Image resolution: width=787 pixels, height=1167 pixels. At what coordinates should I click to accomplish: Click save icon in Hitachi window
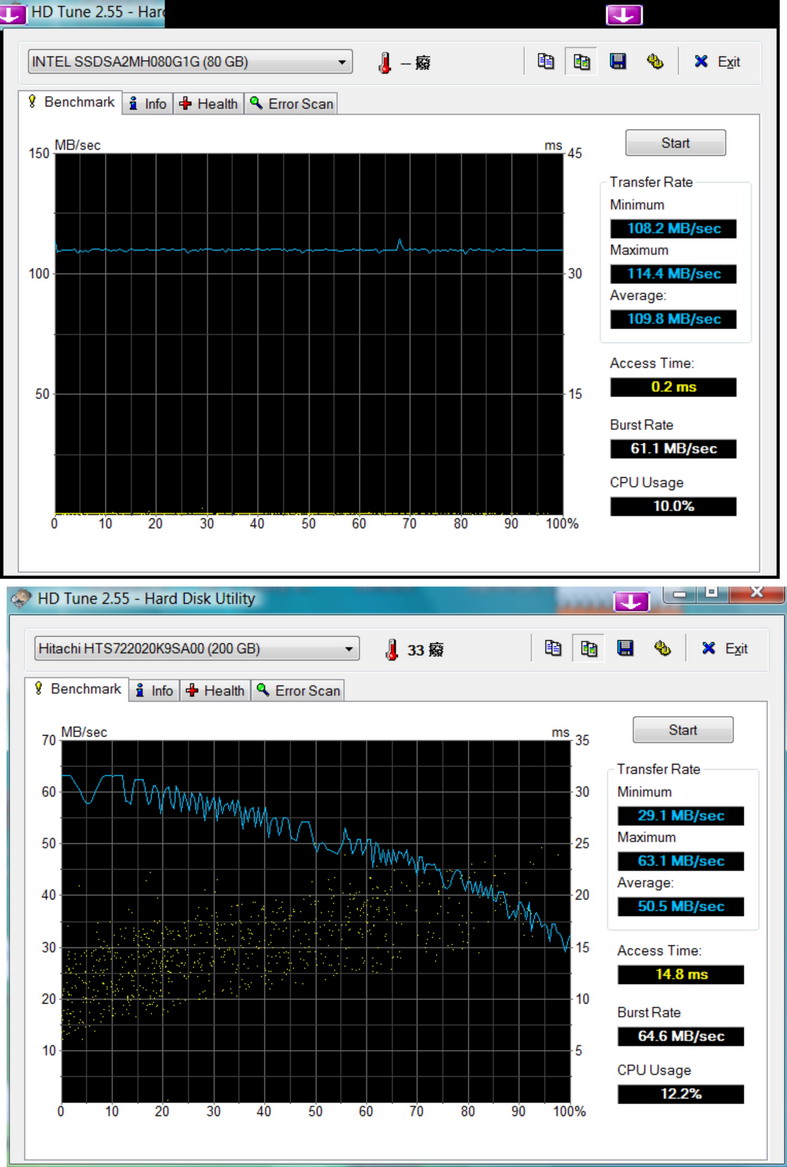pos(625,649)
